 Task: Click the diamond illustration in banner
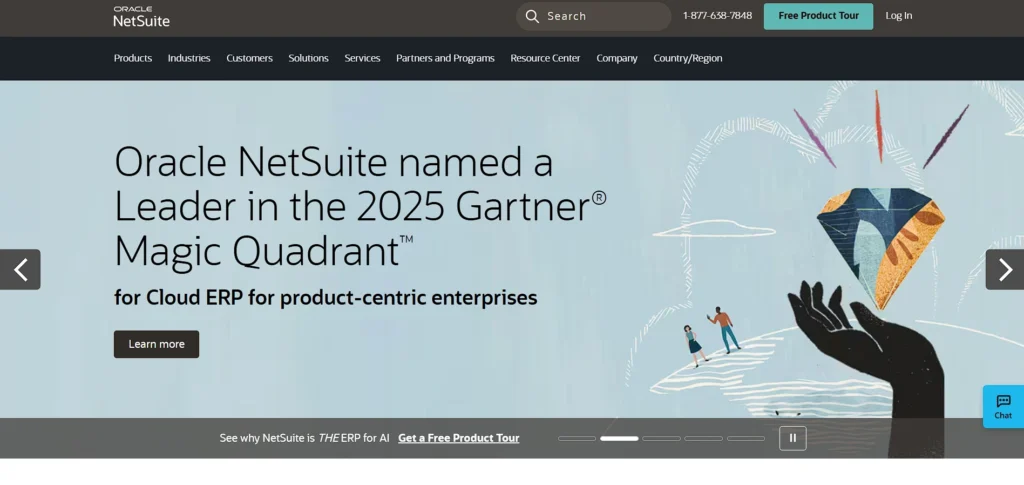click(x=880, y=247)
